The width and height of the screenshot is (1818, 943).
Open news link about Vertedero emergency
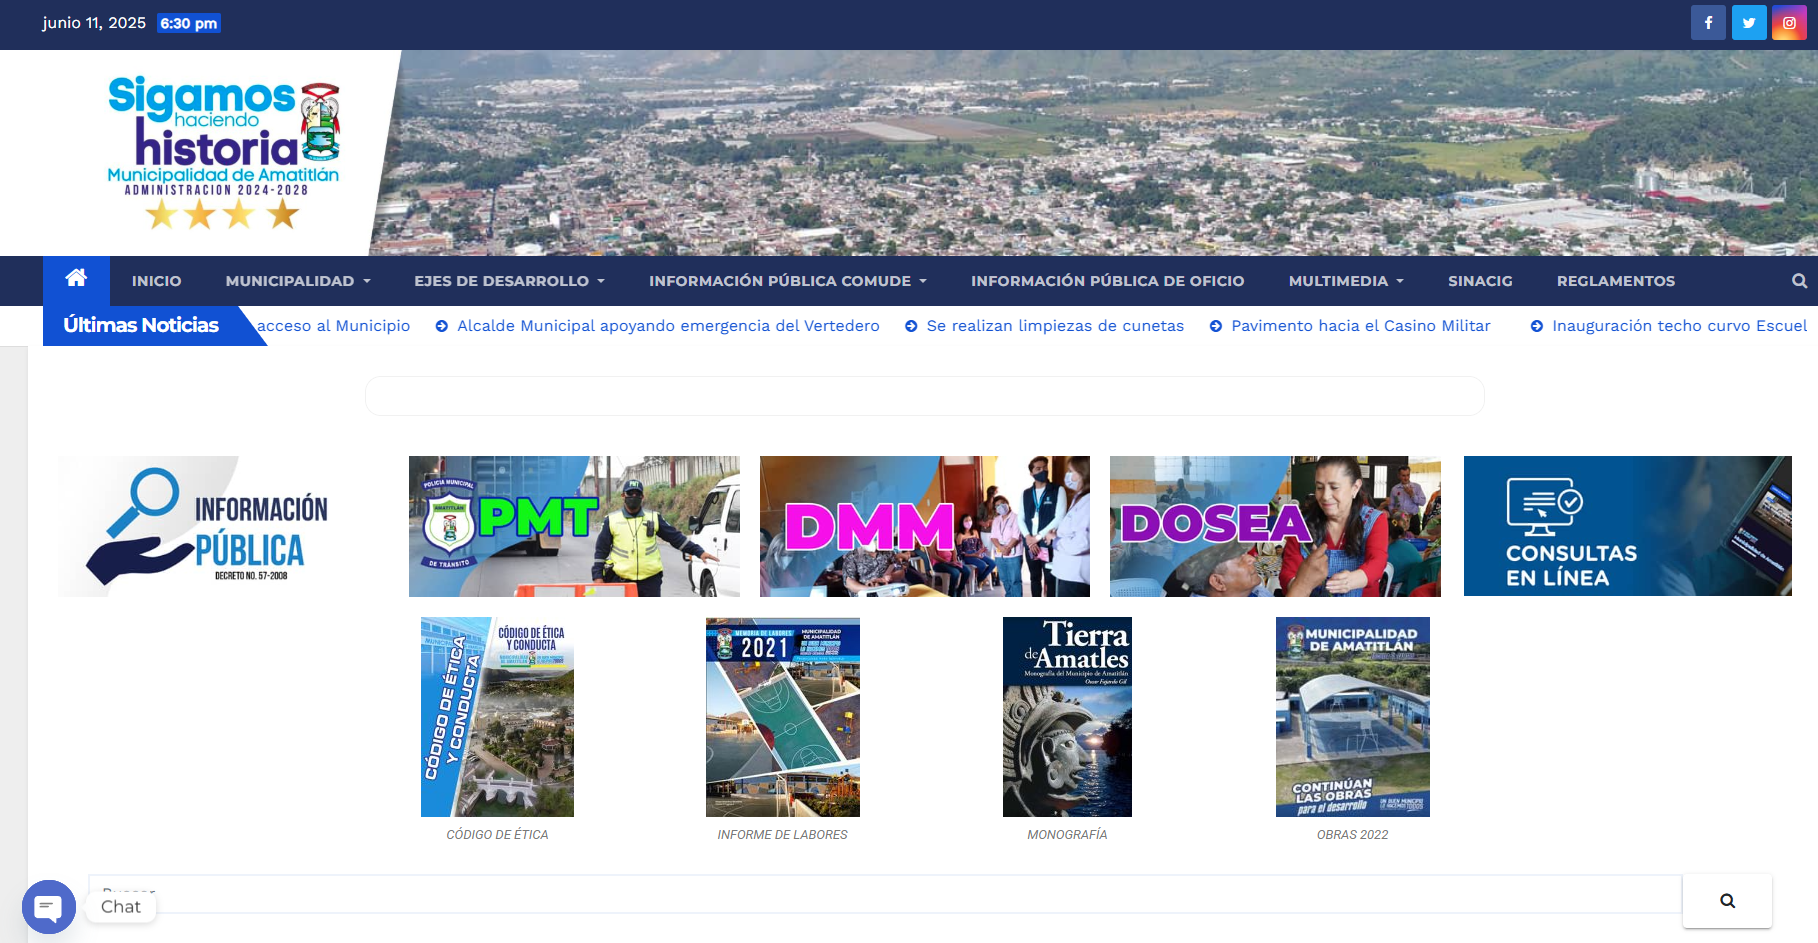(668, 326)
